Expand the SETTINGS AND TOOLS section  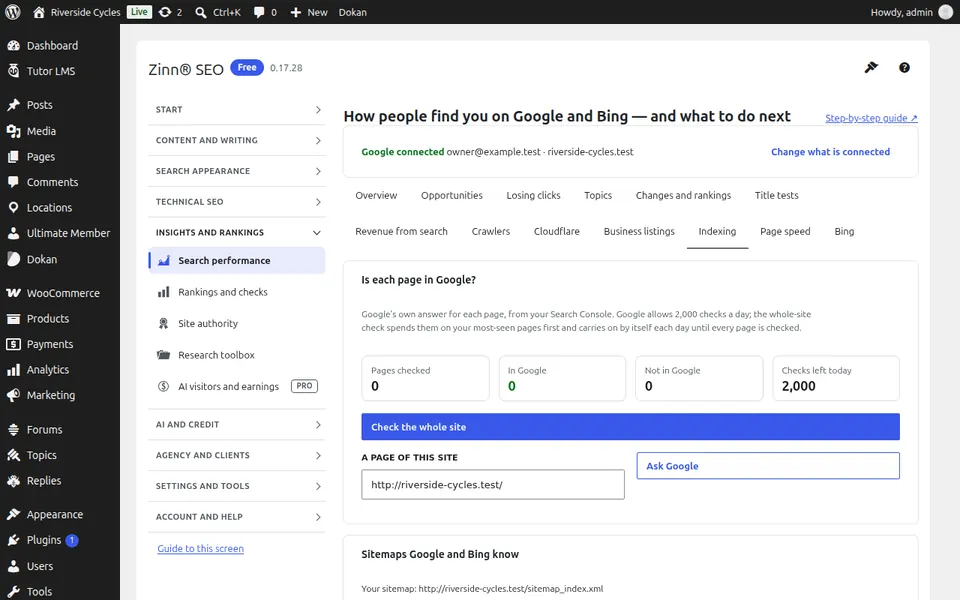click(x=237, y=486)
